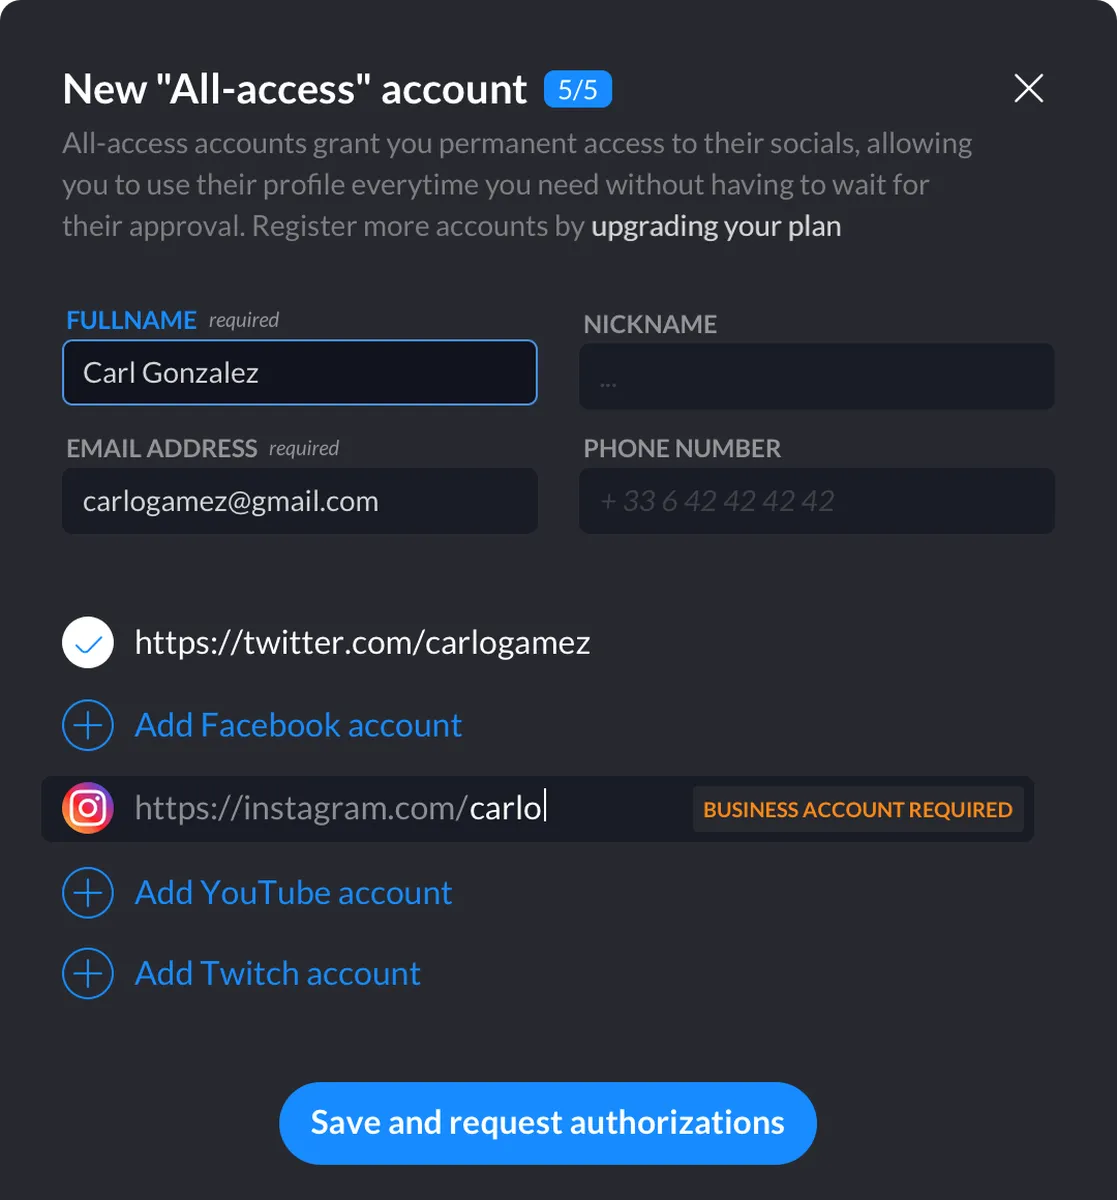The image size is (1117, 1200).
Task: Click the plus icon for Facebook account
Action: 88,725
